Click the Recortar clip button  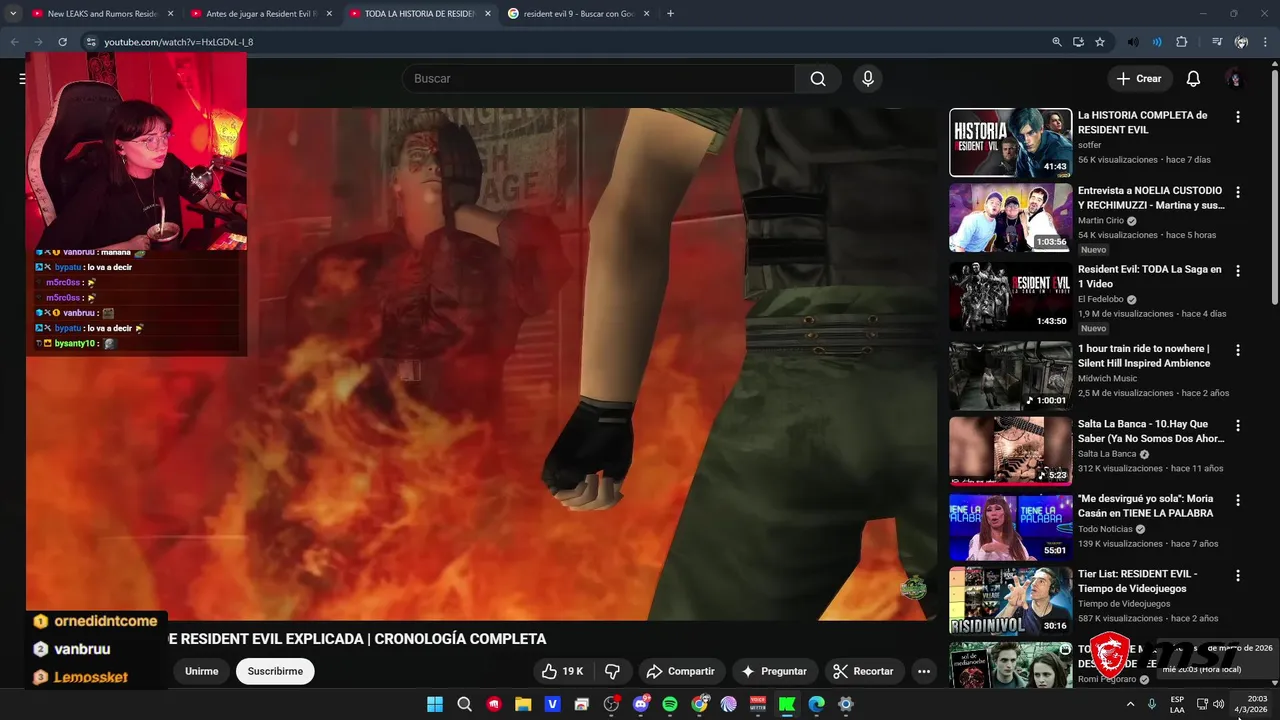(x=864, y=671)
